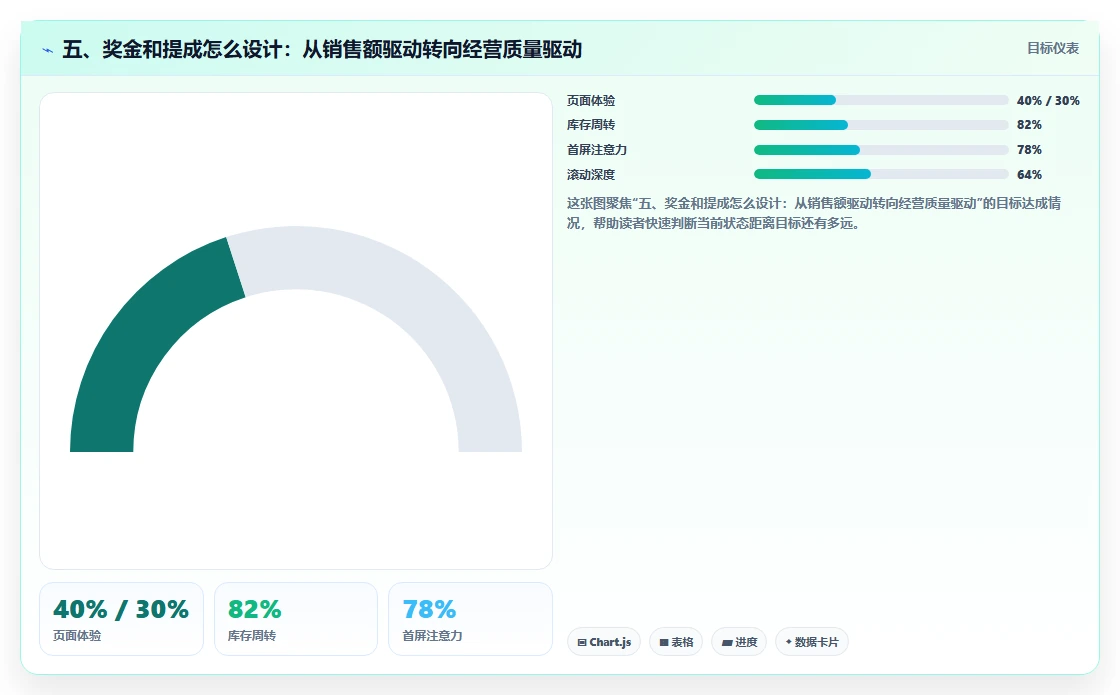
Task: Click the 库存周转 progress bar
Action: tap(881, 125)
